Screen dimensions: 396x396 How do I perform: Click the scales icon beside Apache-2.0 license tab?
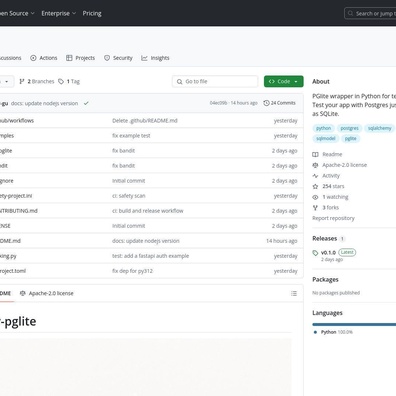pos(23,293)
